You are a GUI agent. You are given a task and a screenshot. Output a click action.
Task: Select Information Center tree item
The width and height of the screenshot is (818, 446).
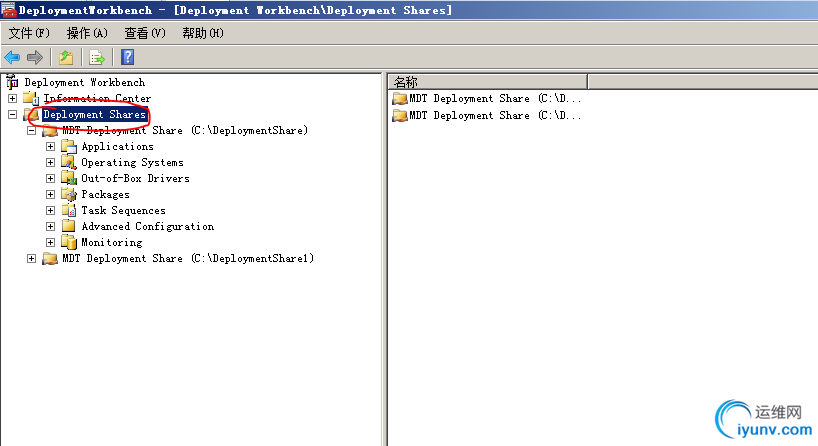pyautogui.click(x=97, y=98)
